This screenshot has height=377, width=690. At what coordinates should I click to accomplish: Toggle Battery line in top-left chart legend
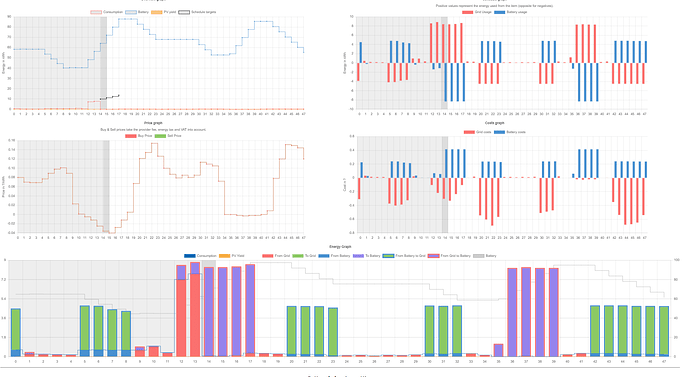(137, 12)
